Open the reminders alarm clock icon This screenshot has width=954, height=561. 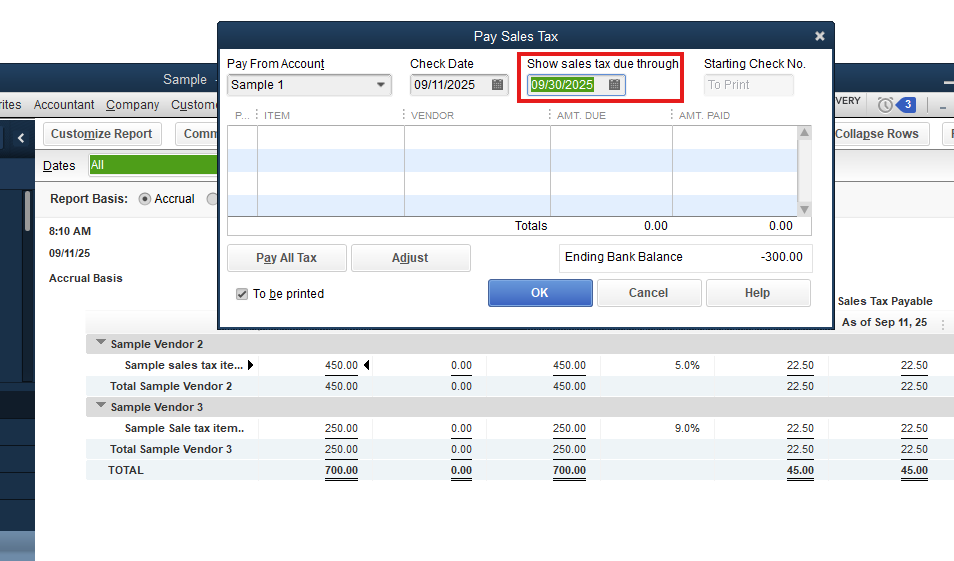pos(885,105)
